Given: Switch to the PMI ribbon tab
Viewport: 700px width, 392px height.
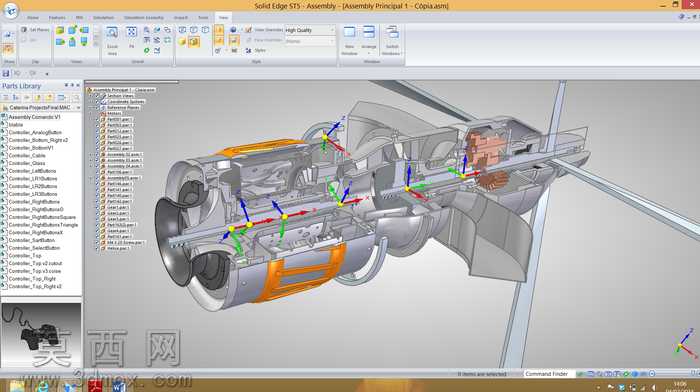Looking at the screenshot, I should 79,17.
